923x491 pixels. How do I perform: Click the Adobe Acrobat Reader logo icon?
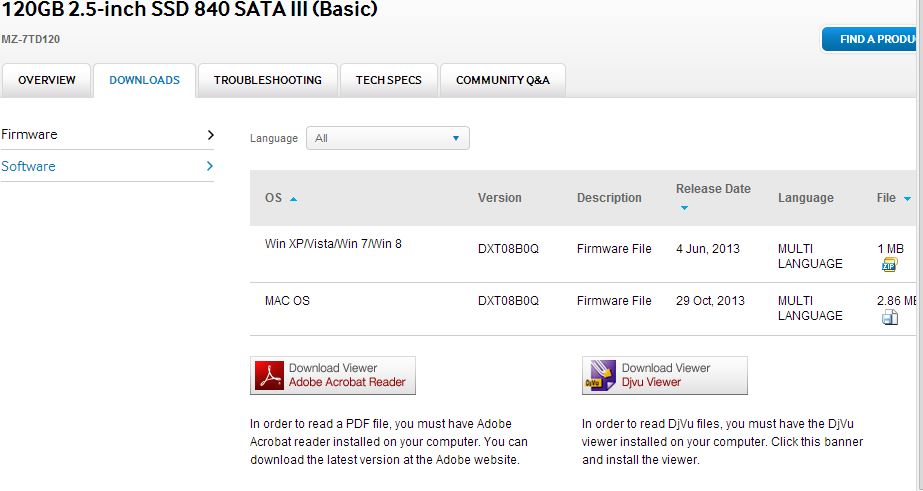[x=269, y=375]
